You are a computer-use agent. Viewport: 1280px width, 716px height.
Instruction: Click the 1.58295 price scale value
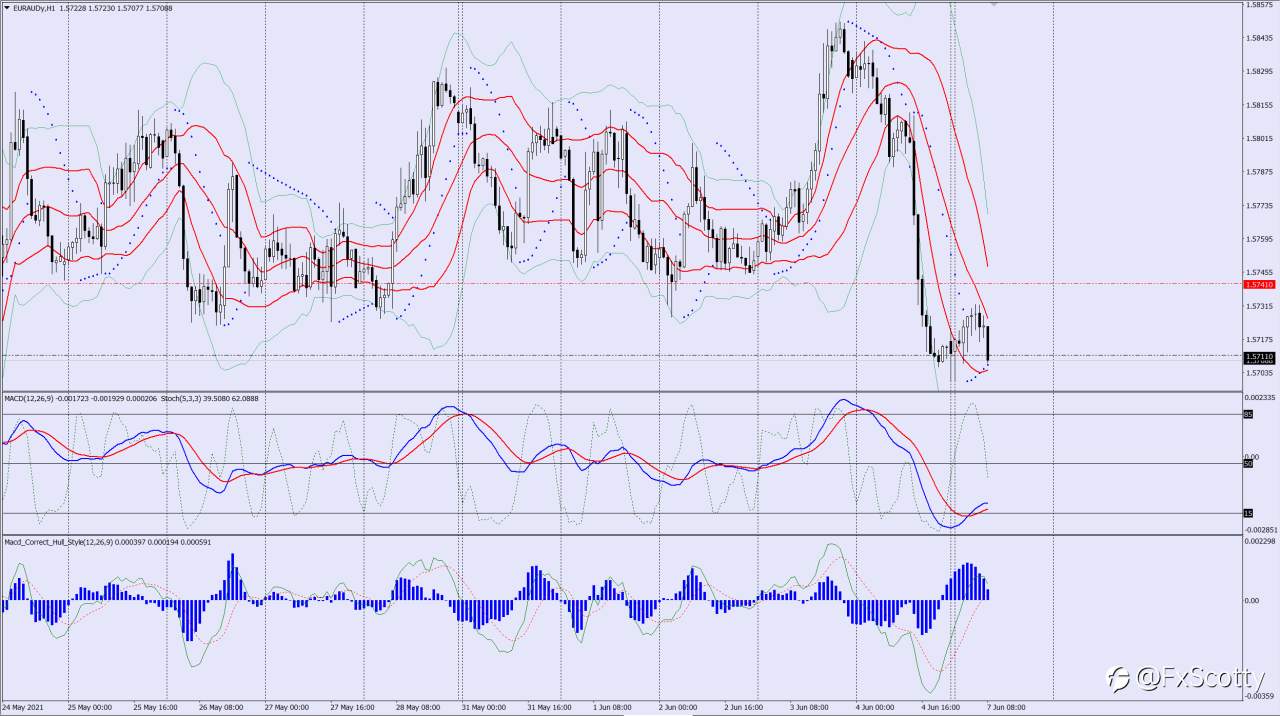tap(1259, 72)
